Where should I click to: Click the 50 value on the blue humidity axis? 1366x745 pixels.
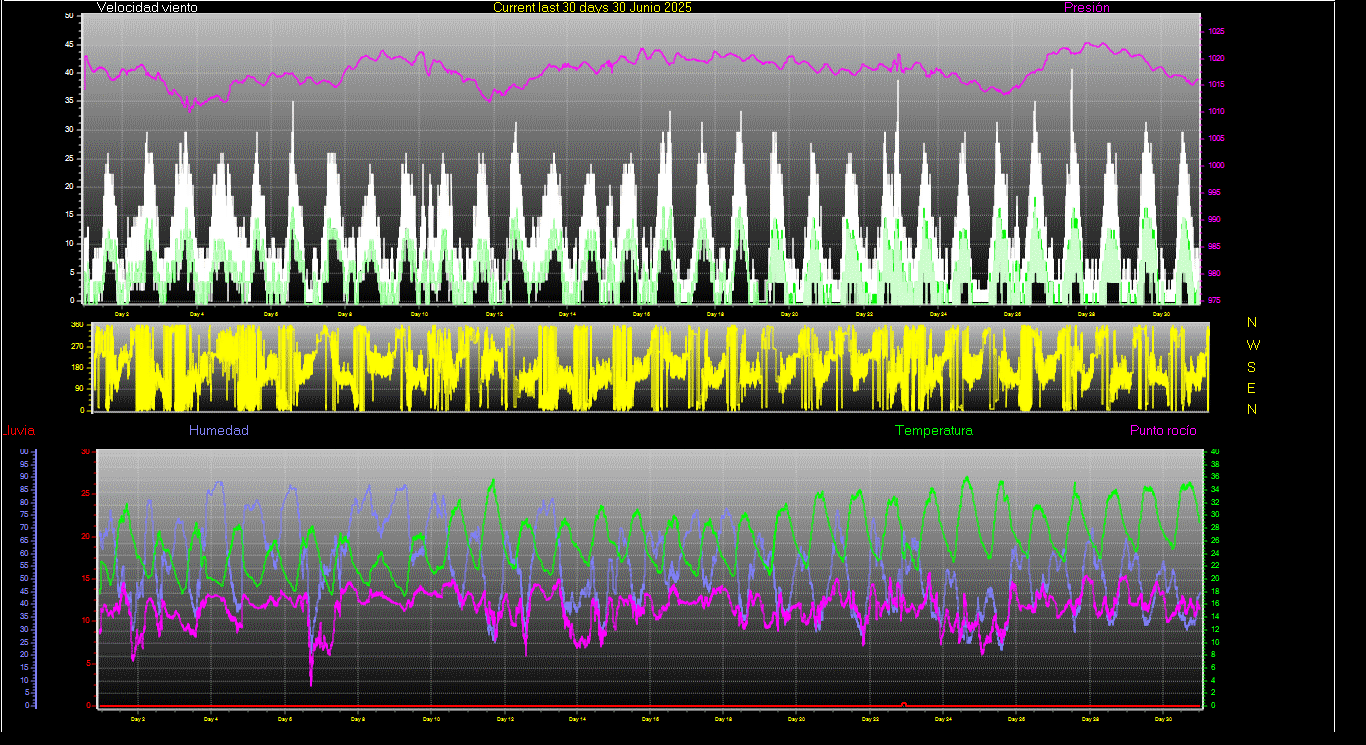23,578
